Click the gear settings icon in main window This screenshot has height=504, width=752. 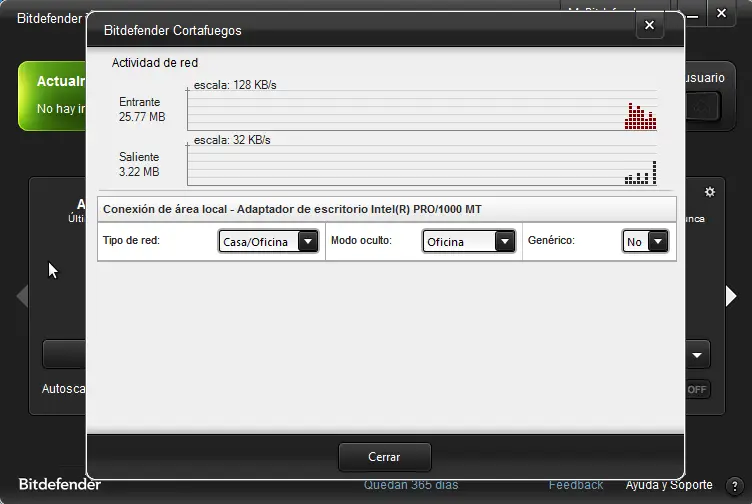(710, 192)
